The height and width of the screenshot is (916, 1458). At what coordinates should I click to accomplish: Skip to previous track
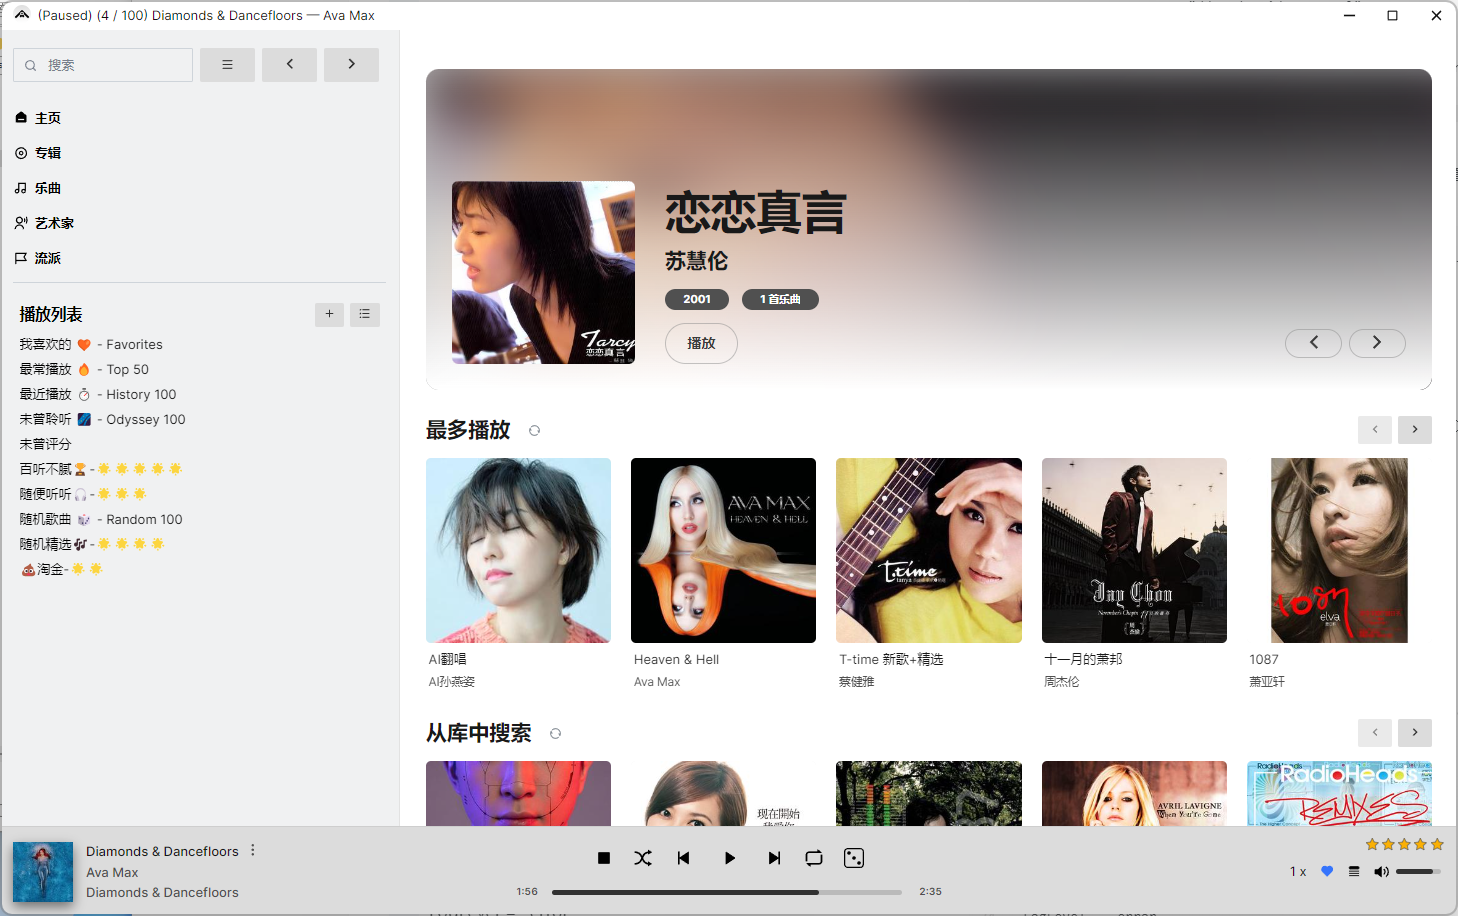[x=684, y=858]
